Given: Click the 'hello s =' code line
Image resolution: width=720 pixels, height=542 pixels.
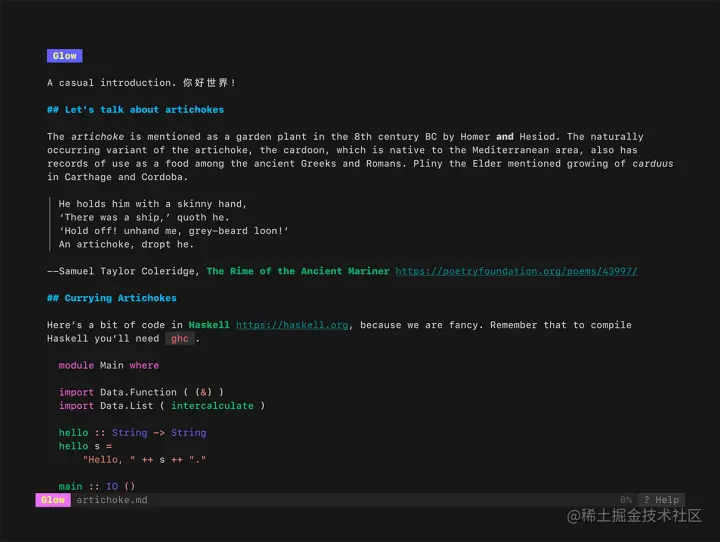Looking at the screenshot, I should tap(85, 446).
